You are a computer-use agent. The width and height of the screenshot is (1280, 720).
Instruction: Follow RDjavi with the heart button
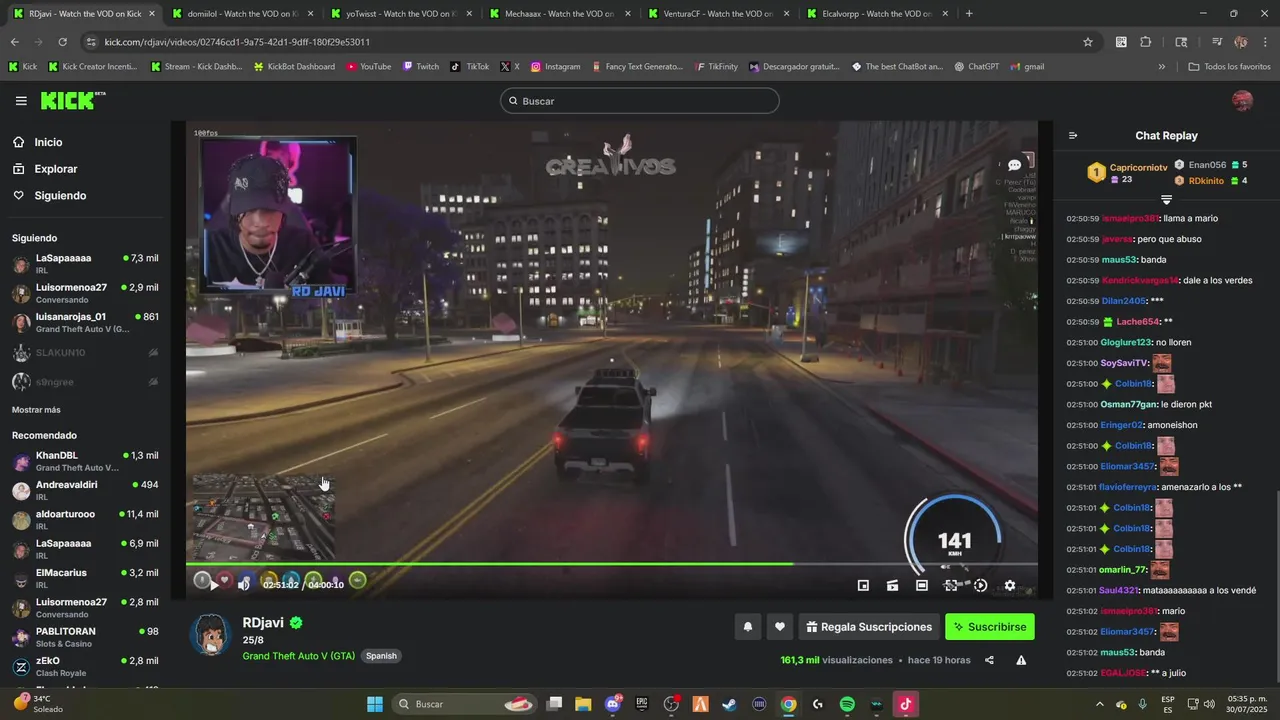(780, 627)
